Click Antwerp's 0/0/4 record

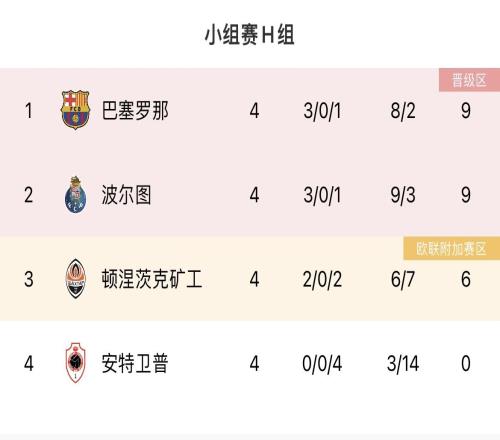322,363
